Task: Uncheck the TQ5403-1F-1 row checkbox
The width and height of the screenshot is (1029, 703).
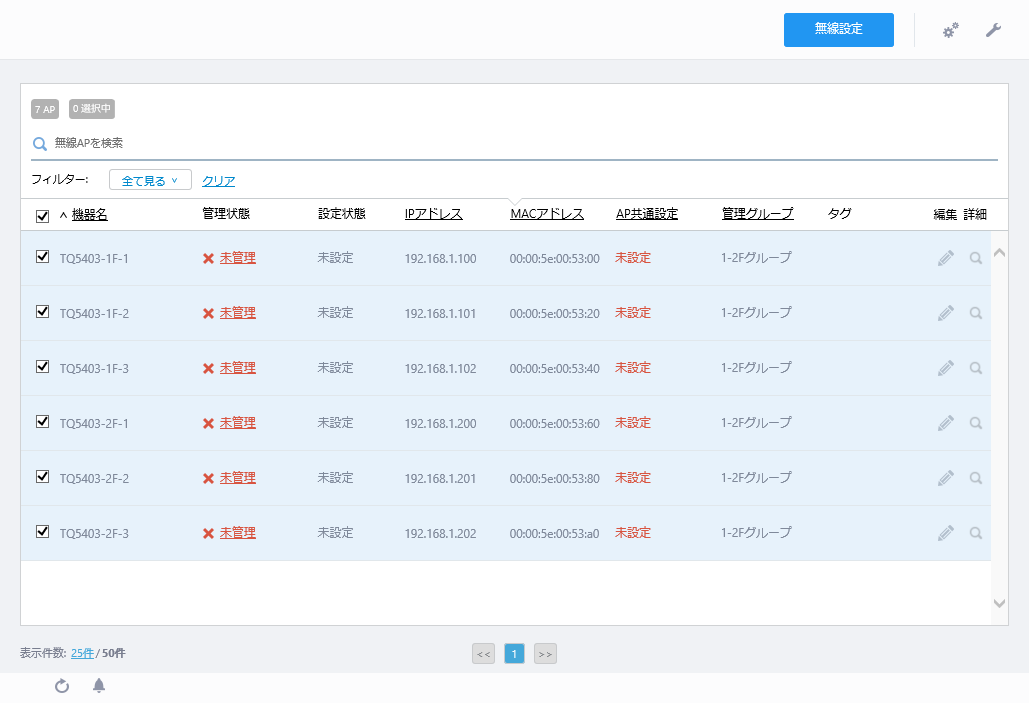Action: point(42,257)
